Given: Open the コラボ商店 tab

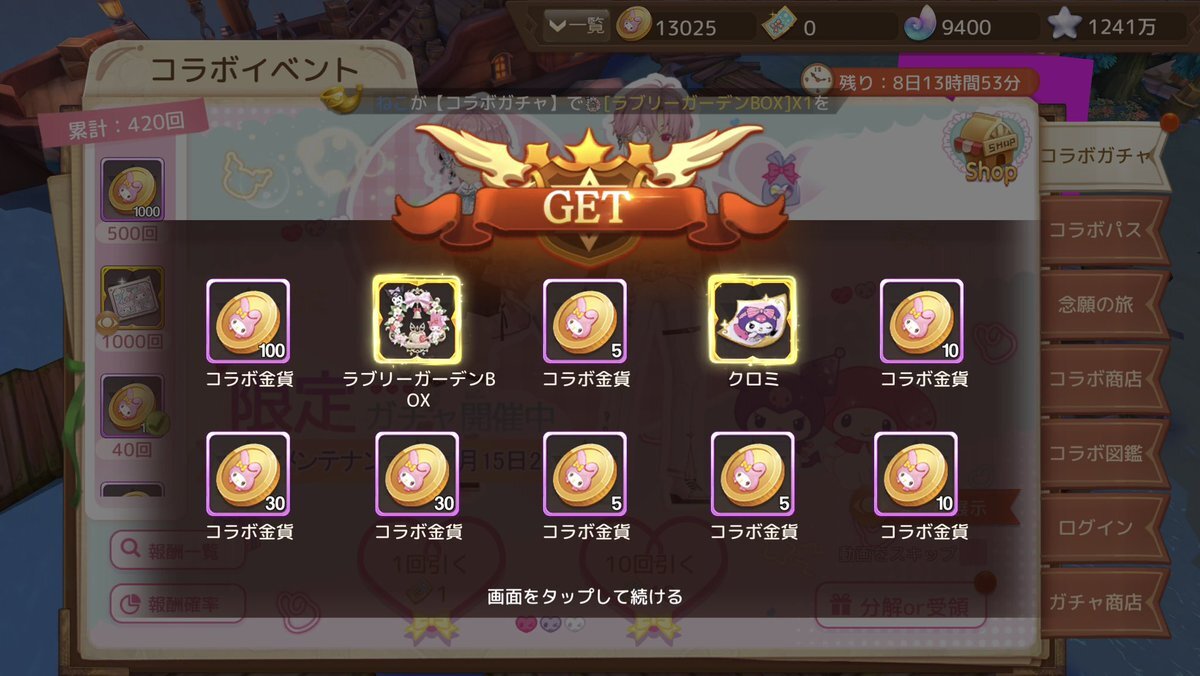Looking at the screenshot, I should point(1095,379).
